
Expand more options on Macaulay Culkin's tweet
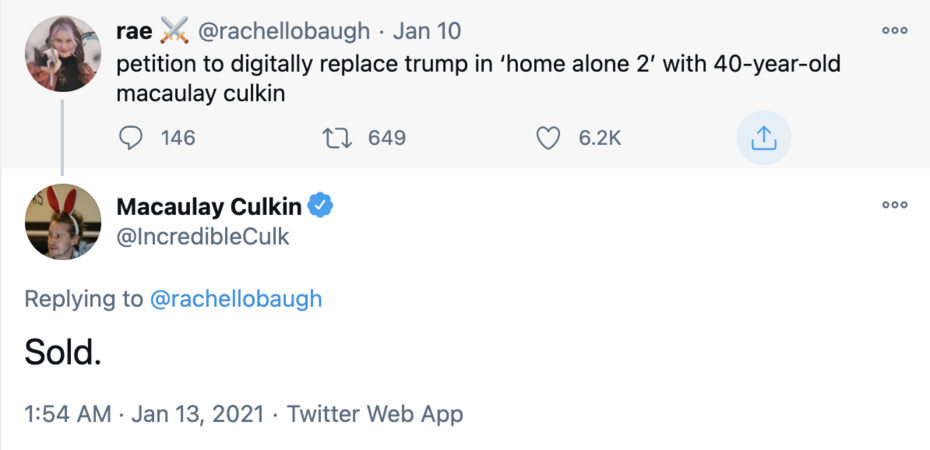(x=894, y=205)
